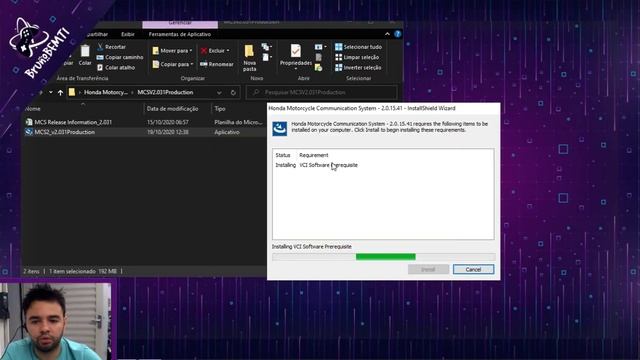This screenshot has height=360, width=640.
Task: Click date 15/10/2020 06:57 cell
Action: (x=168, y=122)
